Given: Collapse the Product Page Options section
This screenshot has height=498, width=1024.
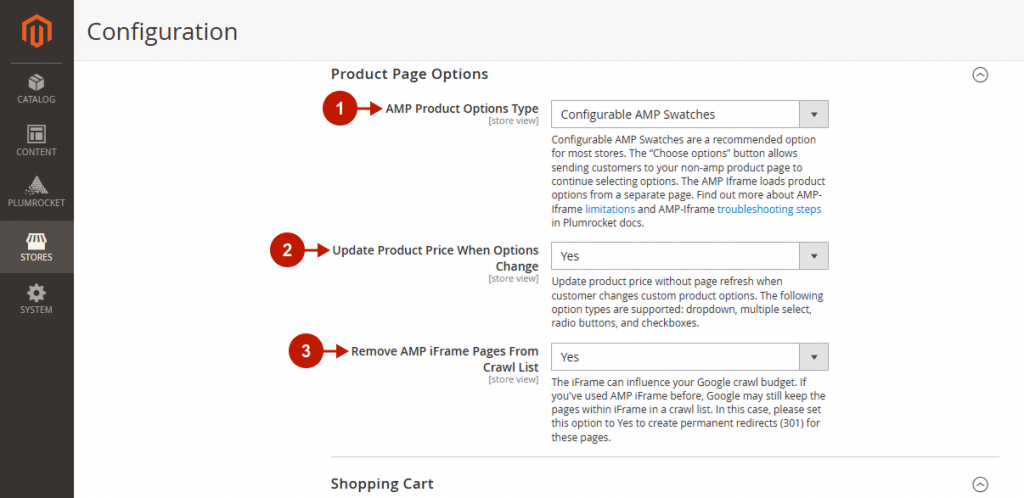Looking at the screenshot, I should [x=980, y=75].
